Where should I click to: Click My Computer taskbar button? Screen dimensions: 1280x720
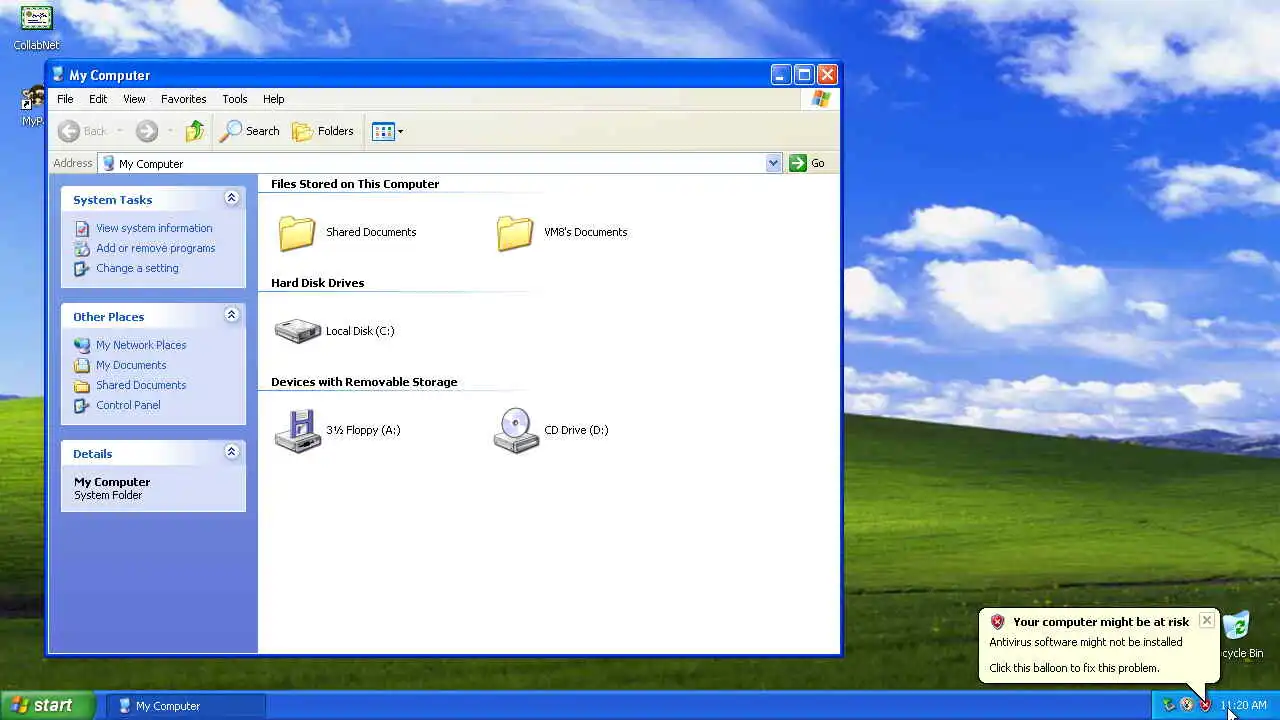click(186, 706)
